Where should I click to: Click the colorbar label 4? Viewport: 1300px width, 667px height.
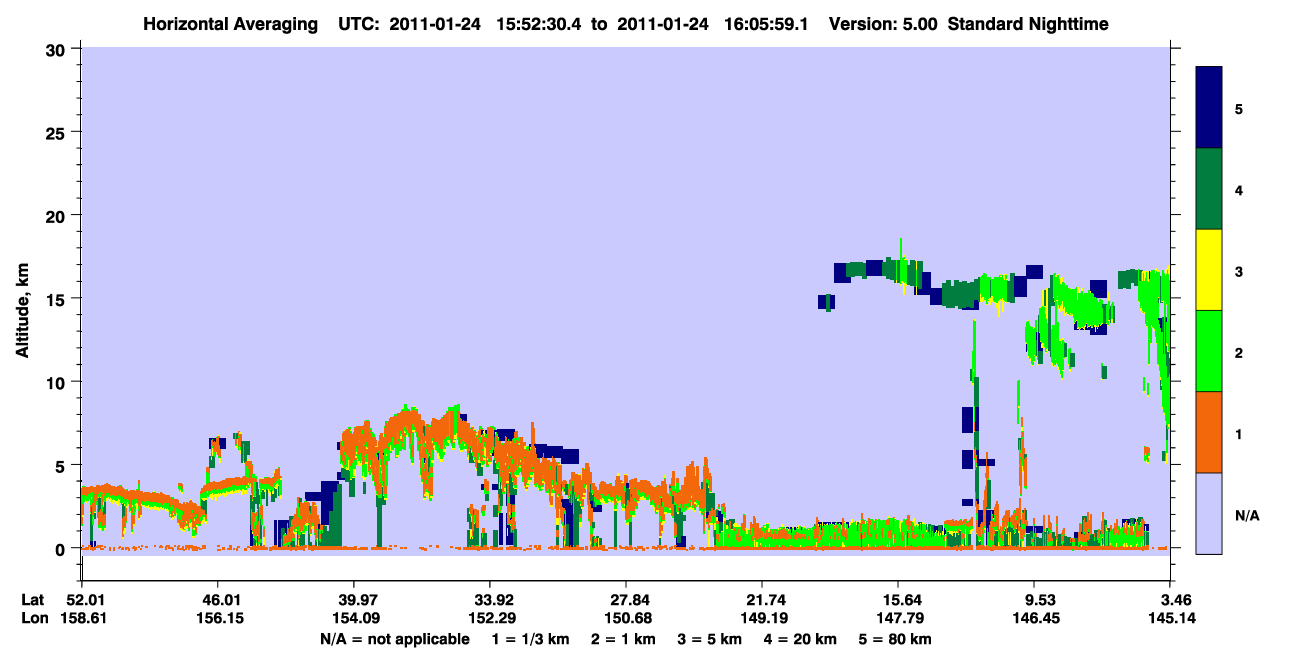click(x=1239, y=189)
